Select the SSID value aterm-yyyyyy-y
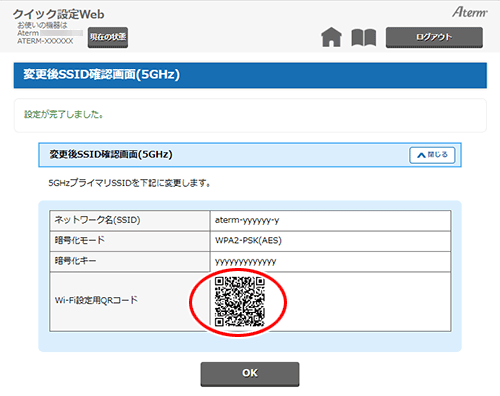The image size is (500, 396). coord(247,220)
